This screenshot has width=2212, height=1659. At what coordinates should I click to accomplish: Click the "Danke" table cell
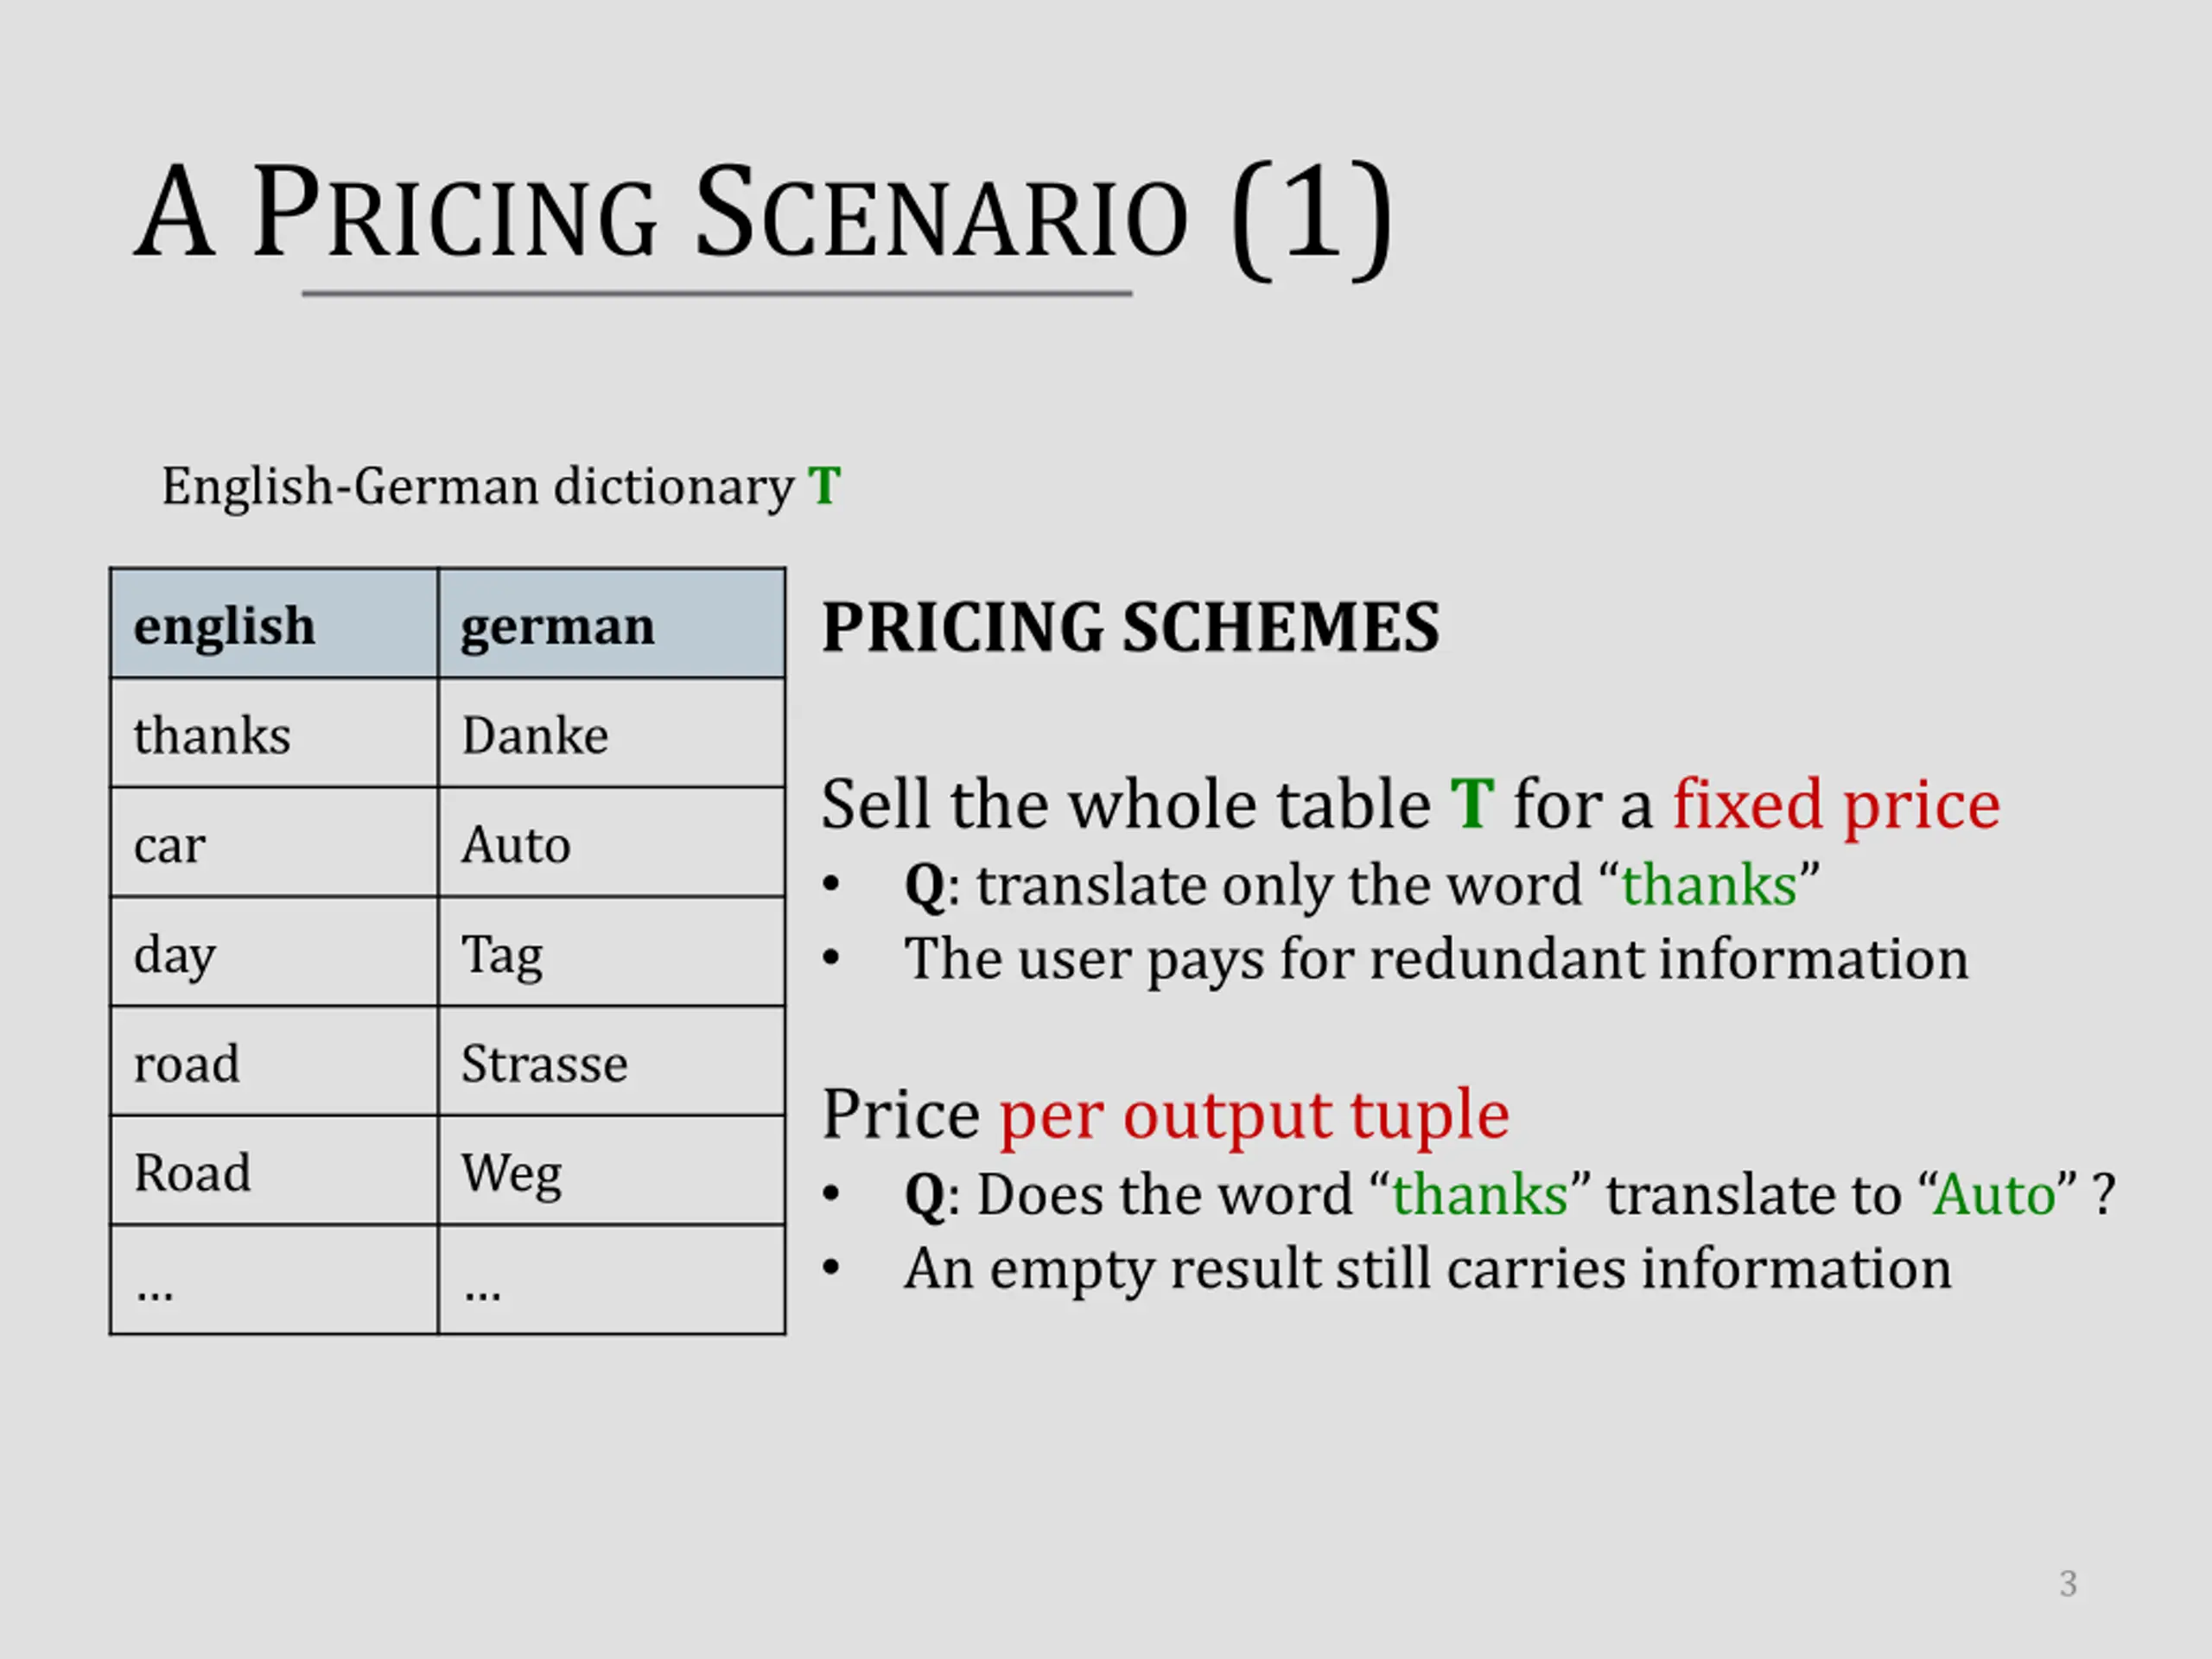(x=612, y=733)
